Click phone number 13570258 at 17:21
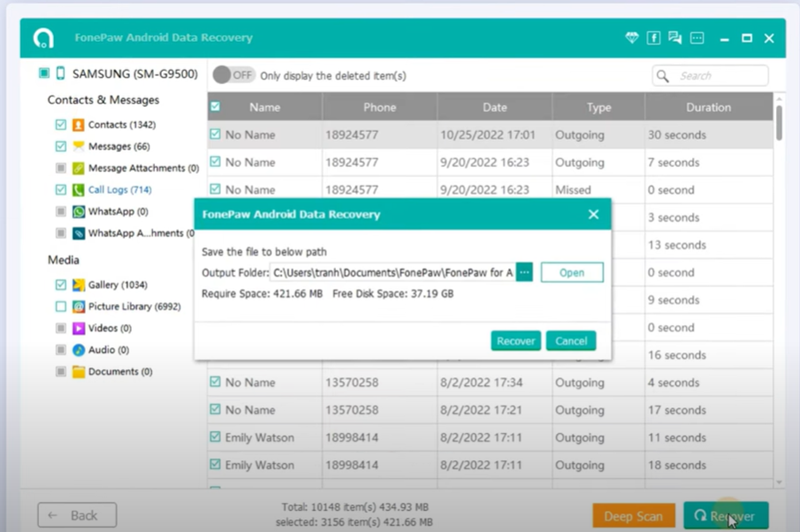The image size is (800, 532). 352,410
